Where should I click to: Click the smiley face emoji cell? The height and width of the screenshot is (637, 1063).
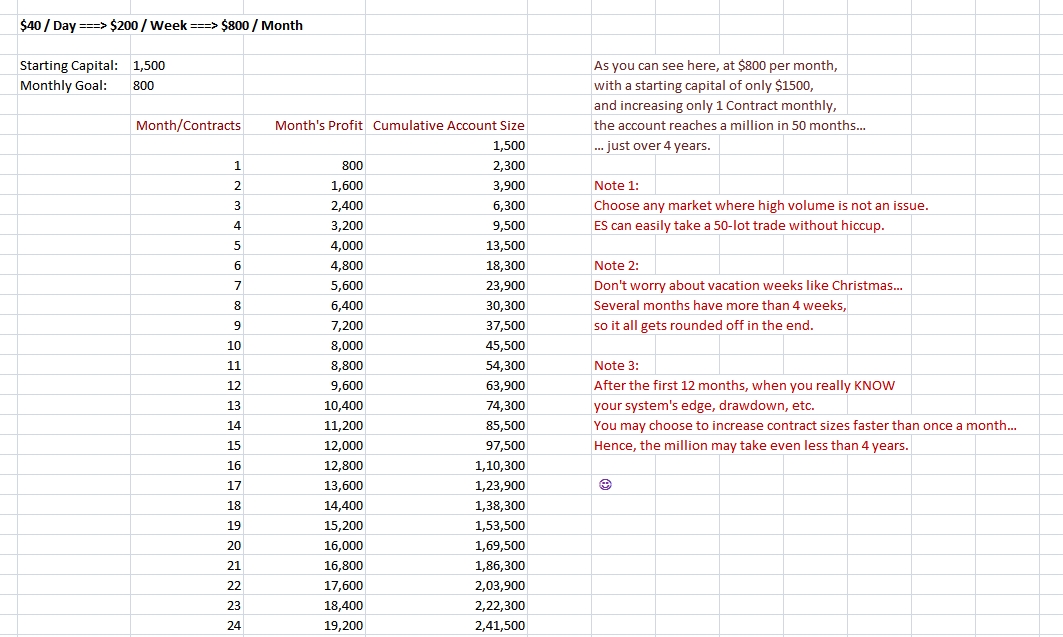point(605,485)
